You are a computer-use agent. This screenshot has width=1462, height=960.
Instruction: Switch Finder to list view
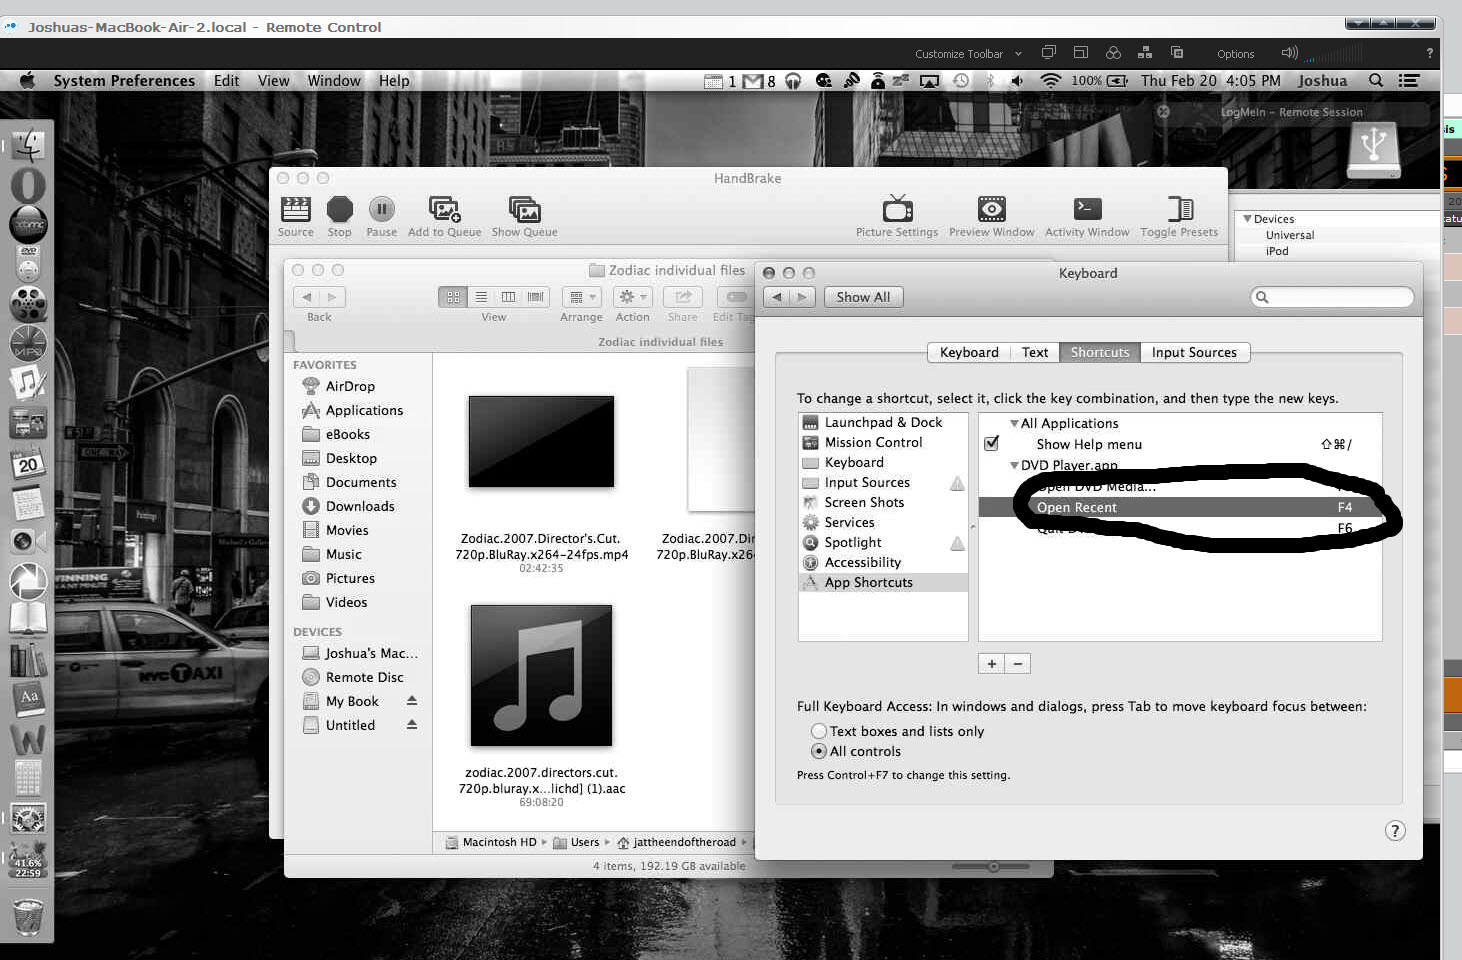click(481, 297)
